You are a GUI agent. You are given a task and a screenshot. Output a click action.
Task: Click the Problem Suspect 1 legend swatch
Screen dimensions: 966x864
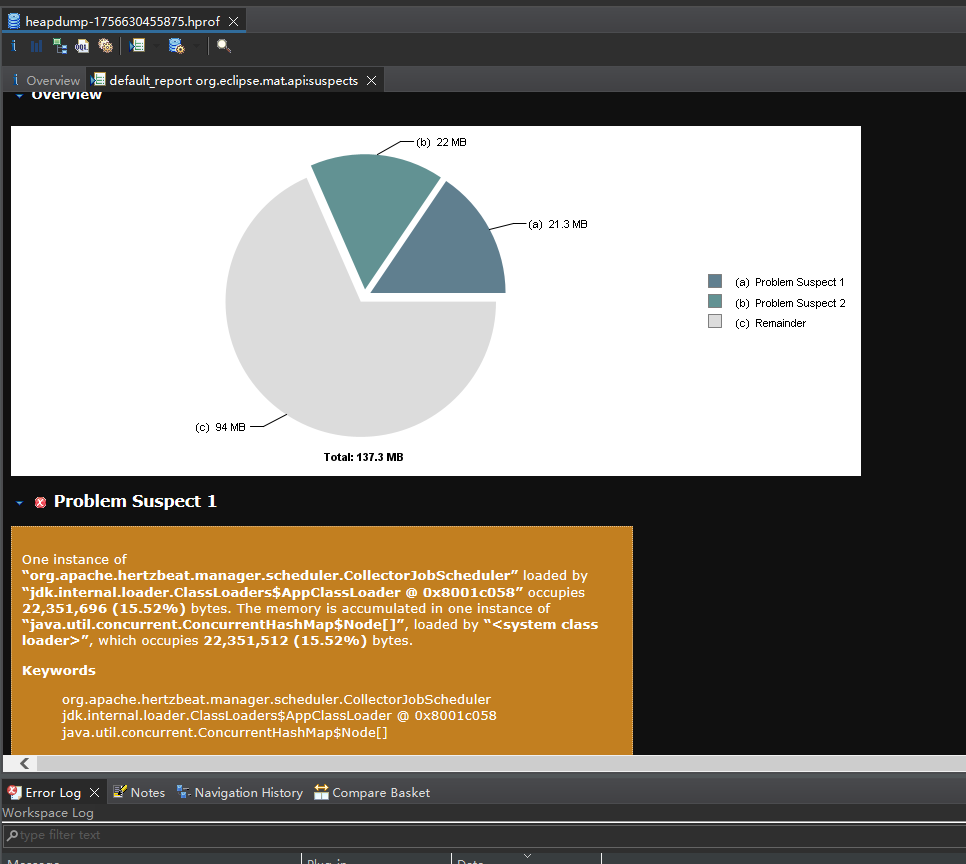click(715, 281)
